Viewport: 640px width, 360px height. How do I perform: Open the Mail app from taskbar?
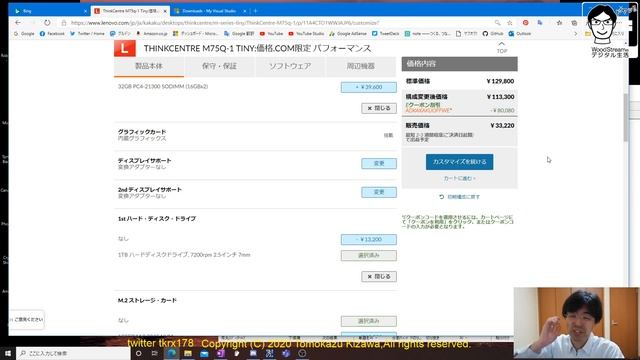tap(204, 353)
